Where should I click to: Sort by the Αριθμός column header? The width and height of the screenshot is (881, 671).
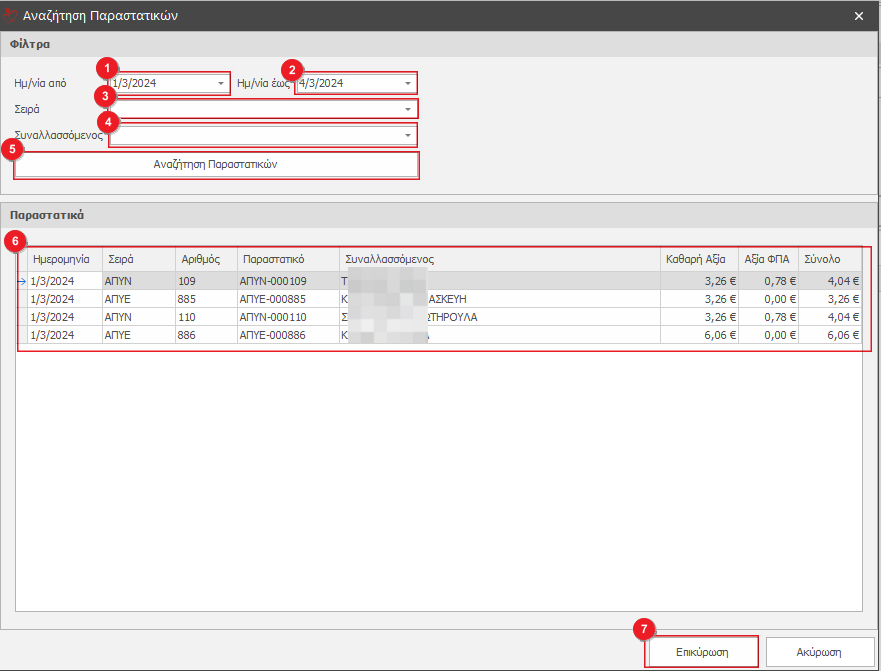pyautogui.click(x=205, y=259)
